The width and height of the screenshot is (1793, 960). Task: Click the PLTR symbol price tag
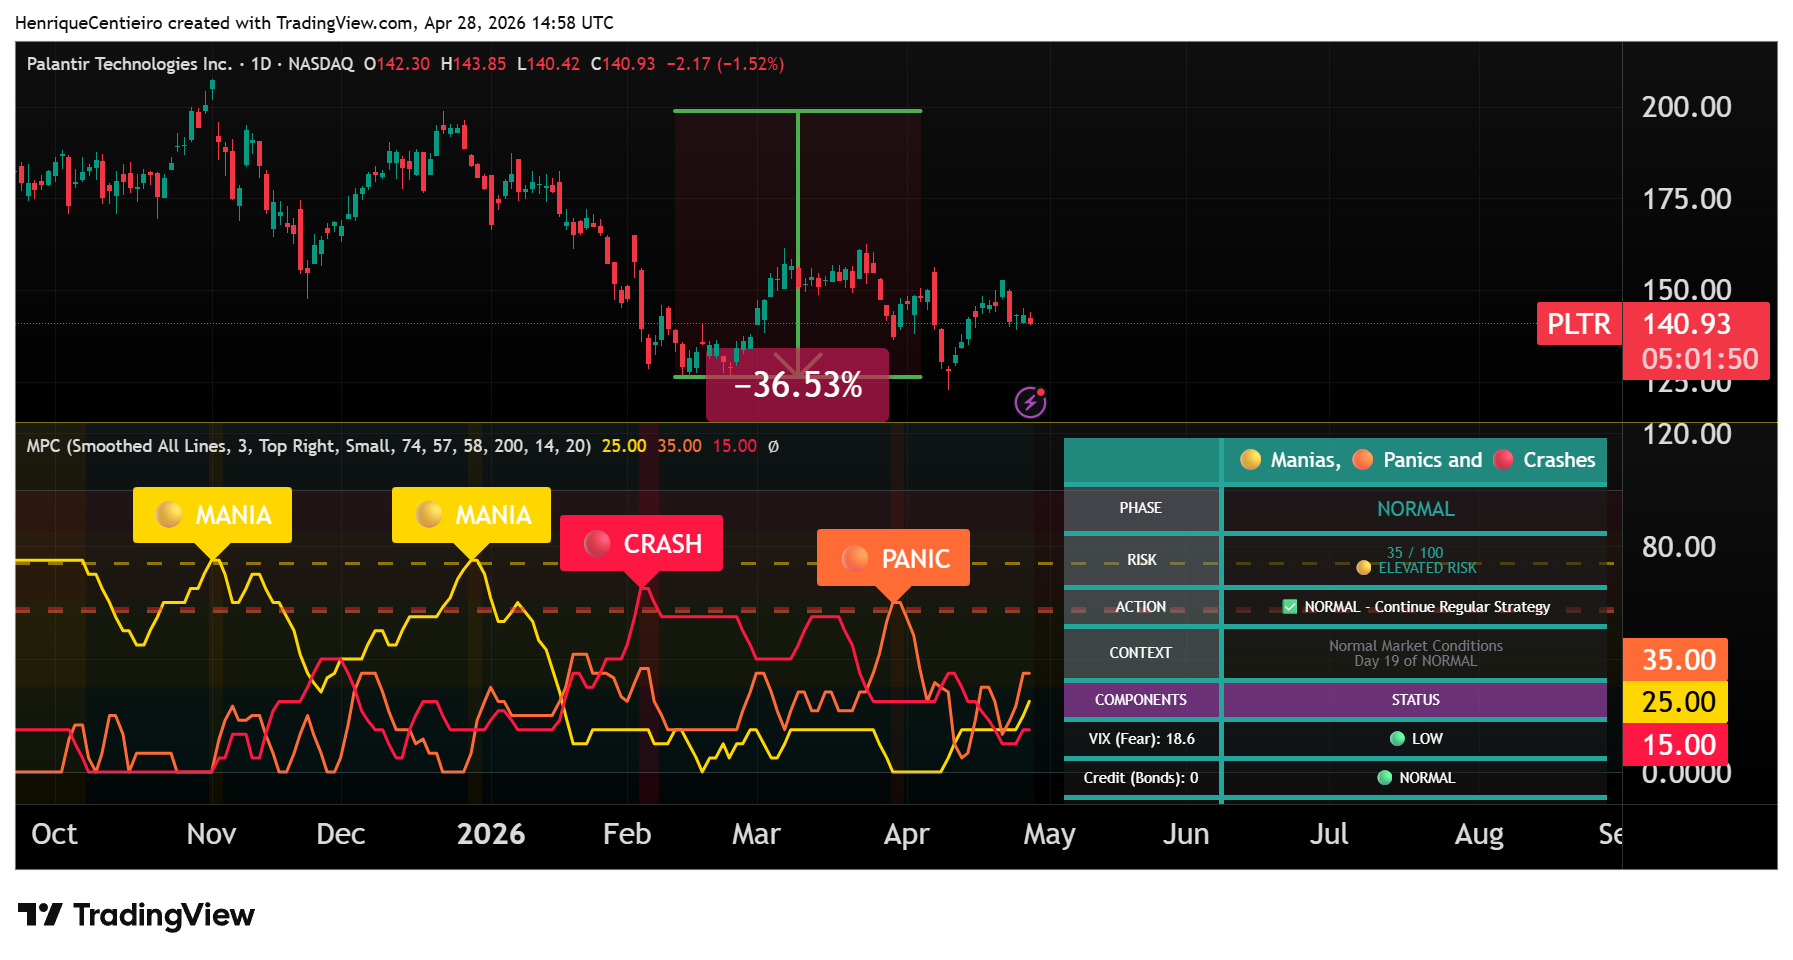1579,324
